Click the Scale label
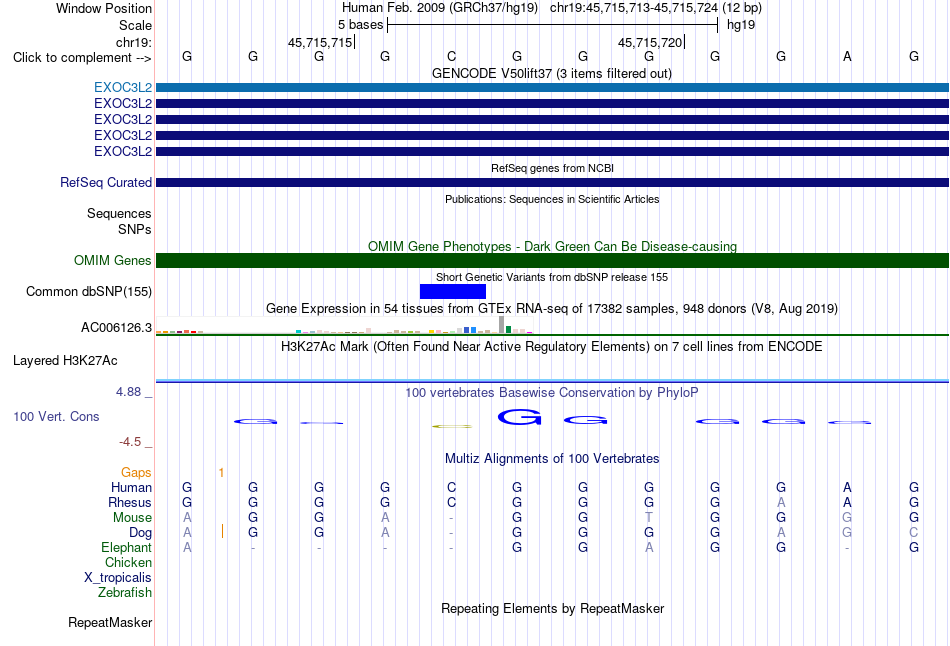The width and height of the screenshot is (950, 646). [x=135, y=25]
